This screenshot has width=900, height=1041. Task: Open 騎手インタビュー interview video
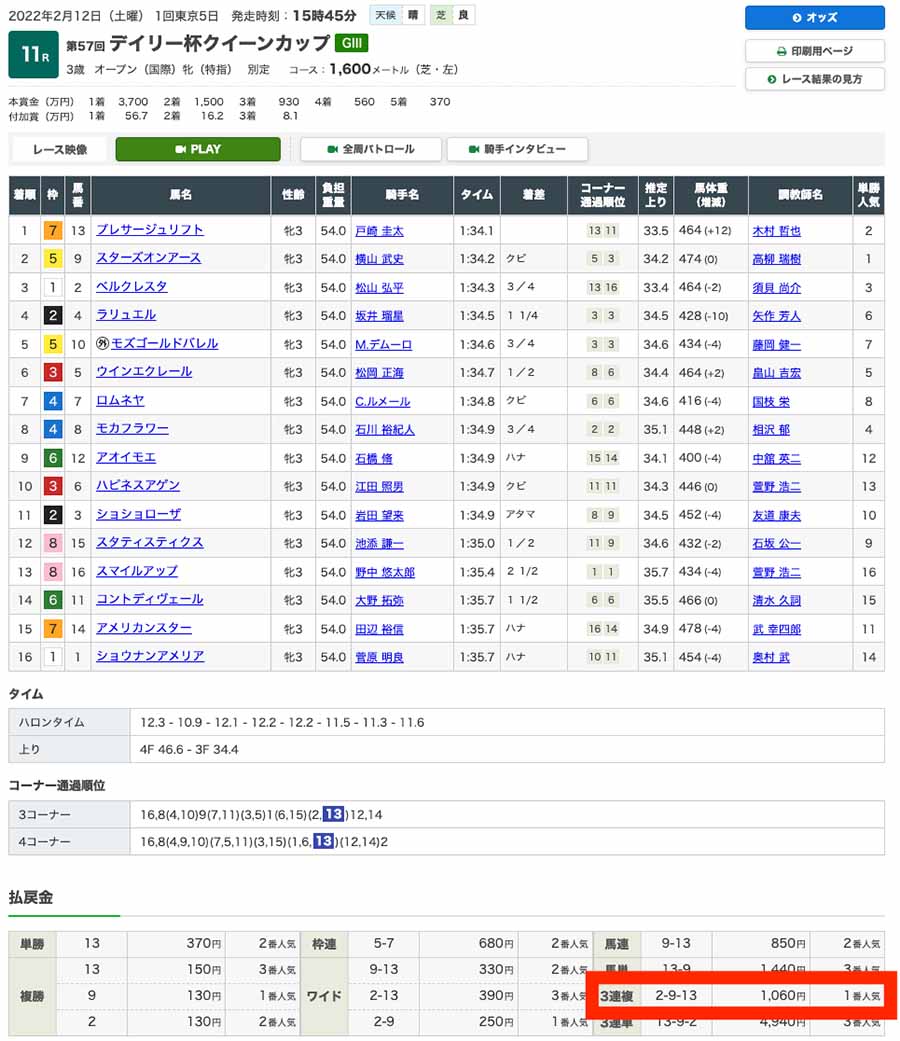pos(517,149)
